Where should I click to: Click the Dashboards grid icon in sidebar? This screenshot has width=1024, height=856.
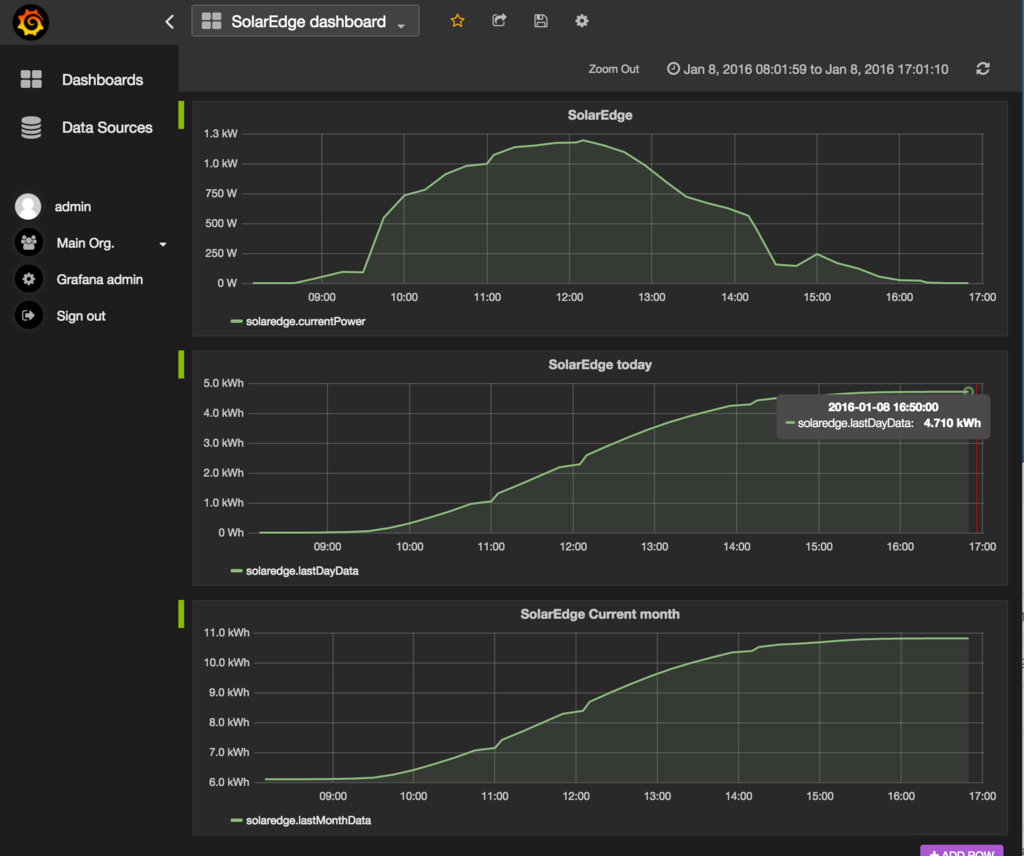pyautogui.click(x=31, y=79)
